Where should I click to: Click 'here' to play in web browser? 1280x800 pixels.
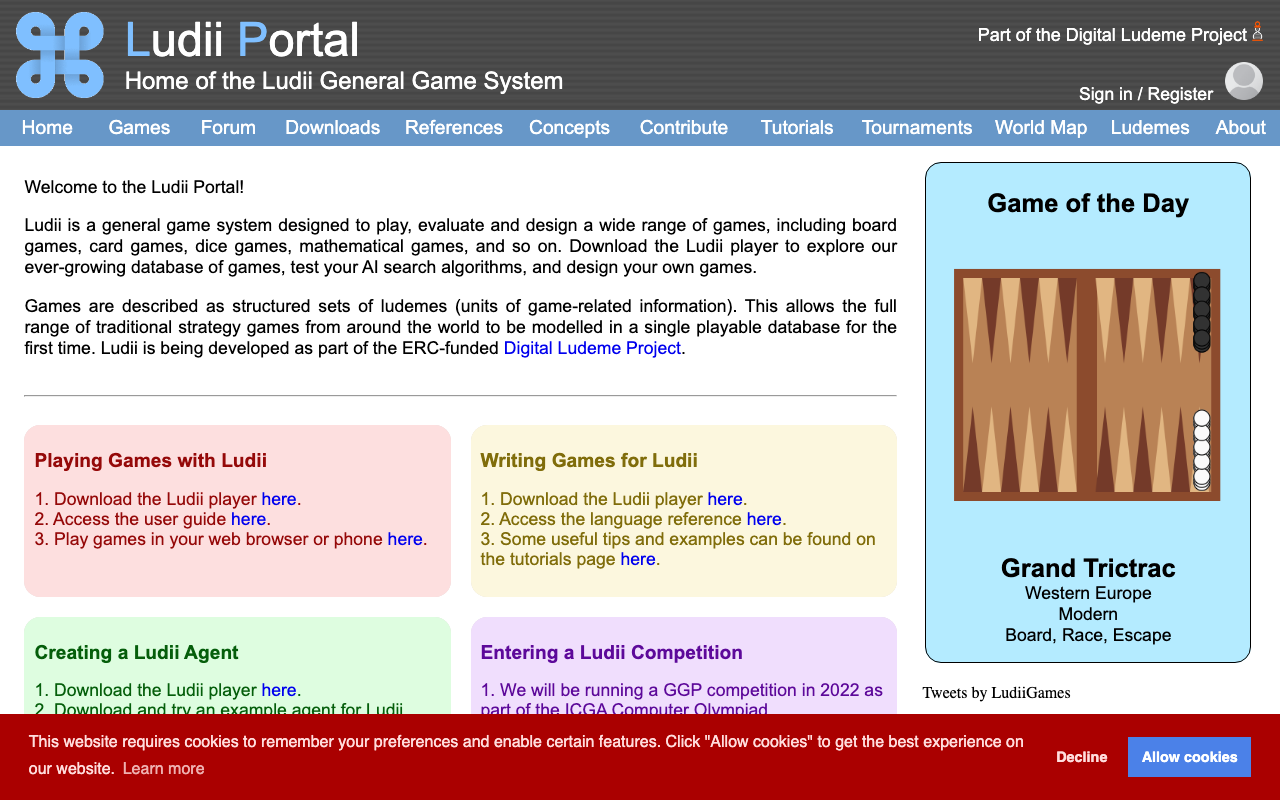pos(405,539)
